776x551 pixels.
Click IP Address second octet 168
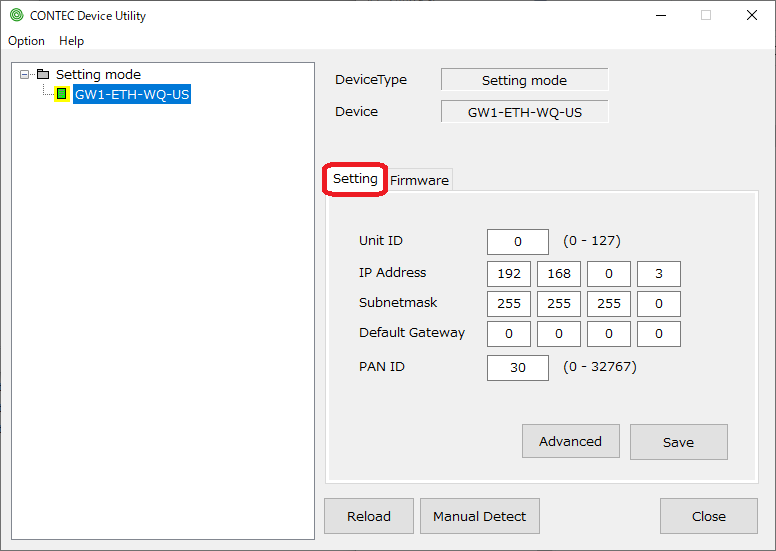(x=559, y=274)
